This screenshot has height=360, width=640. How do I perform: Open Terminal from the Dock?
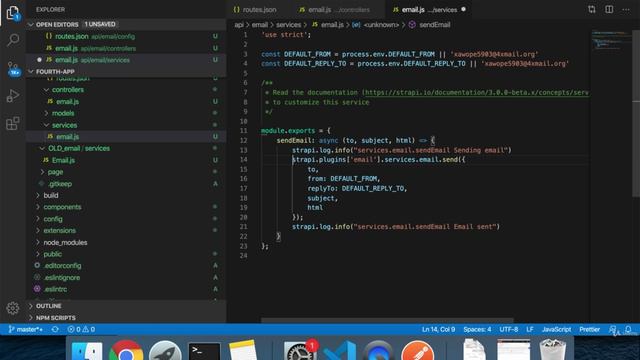pyautogui.click(x=204, y=351)
